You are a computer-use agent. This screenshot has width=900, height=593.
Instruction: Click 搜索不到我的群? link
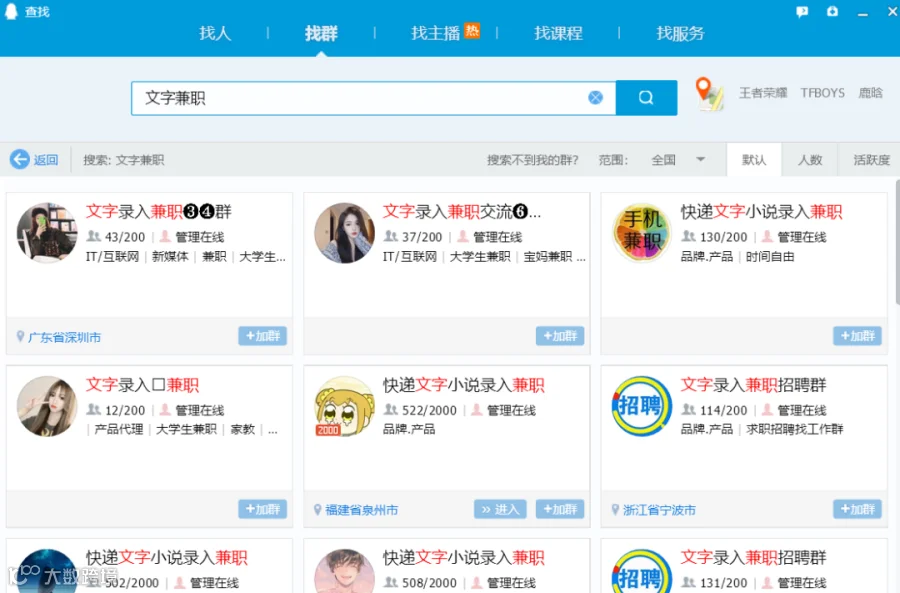tap(533, 160)
